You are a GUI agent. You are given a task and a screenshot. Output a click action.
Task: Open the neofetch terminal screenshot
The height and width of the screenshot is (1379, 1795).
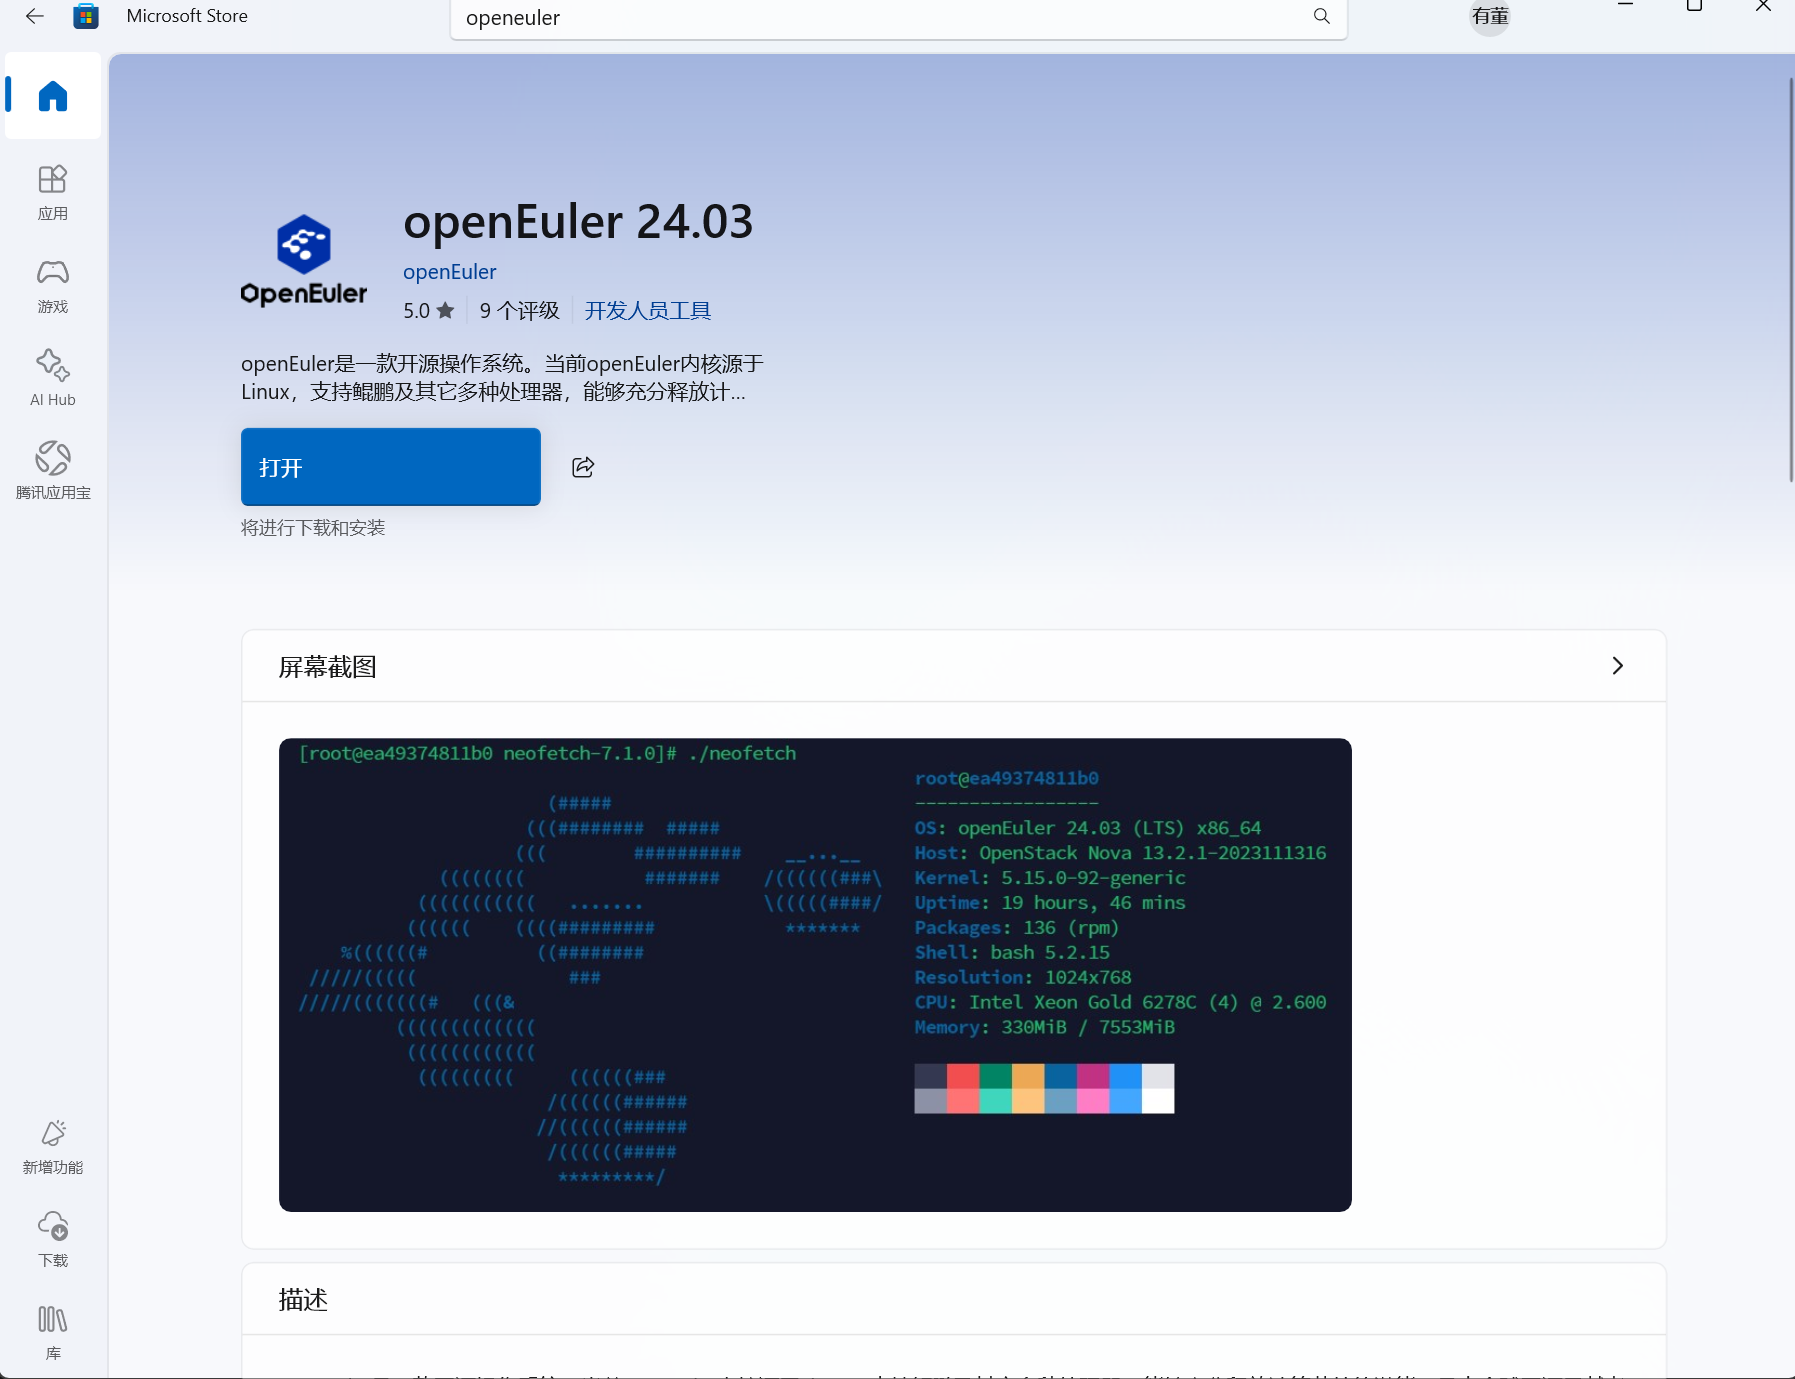pyautogui.click(x=815, y=975)
